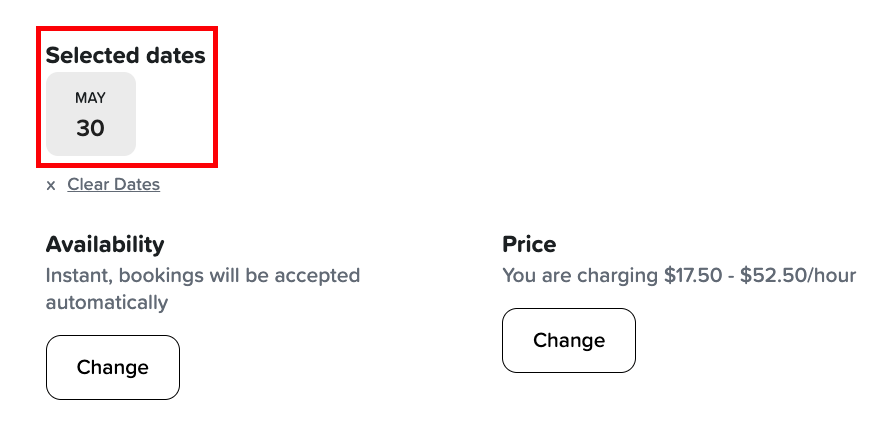This screenshot has height=434, width=888.
Task: Click the MAY month label
Action: (x=90, y=99)
